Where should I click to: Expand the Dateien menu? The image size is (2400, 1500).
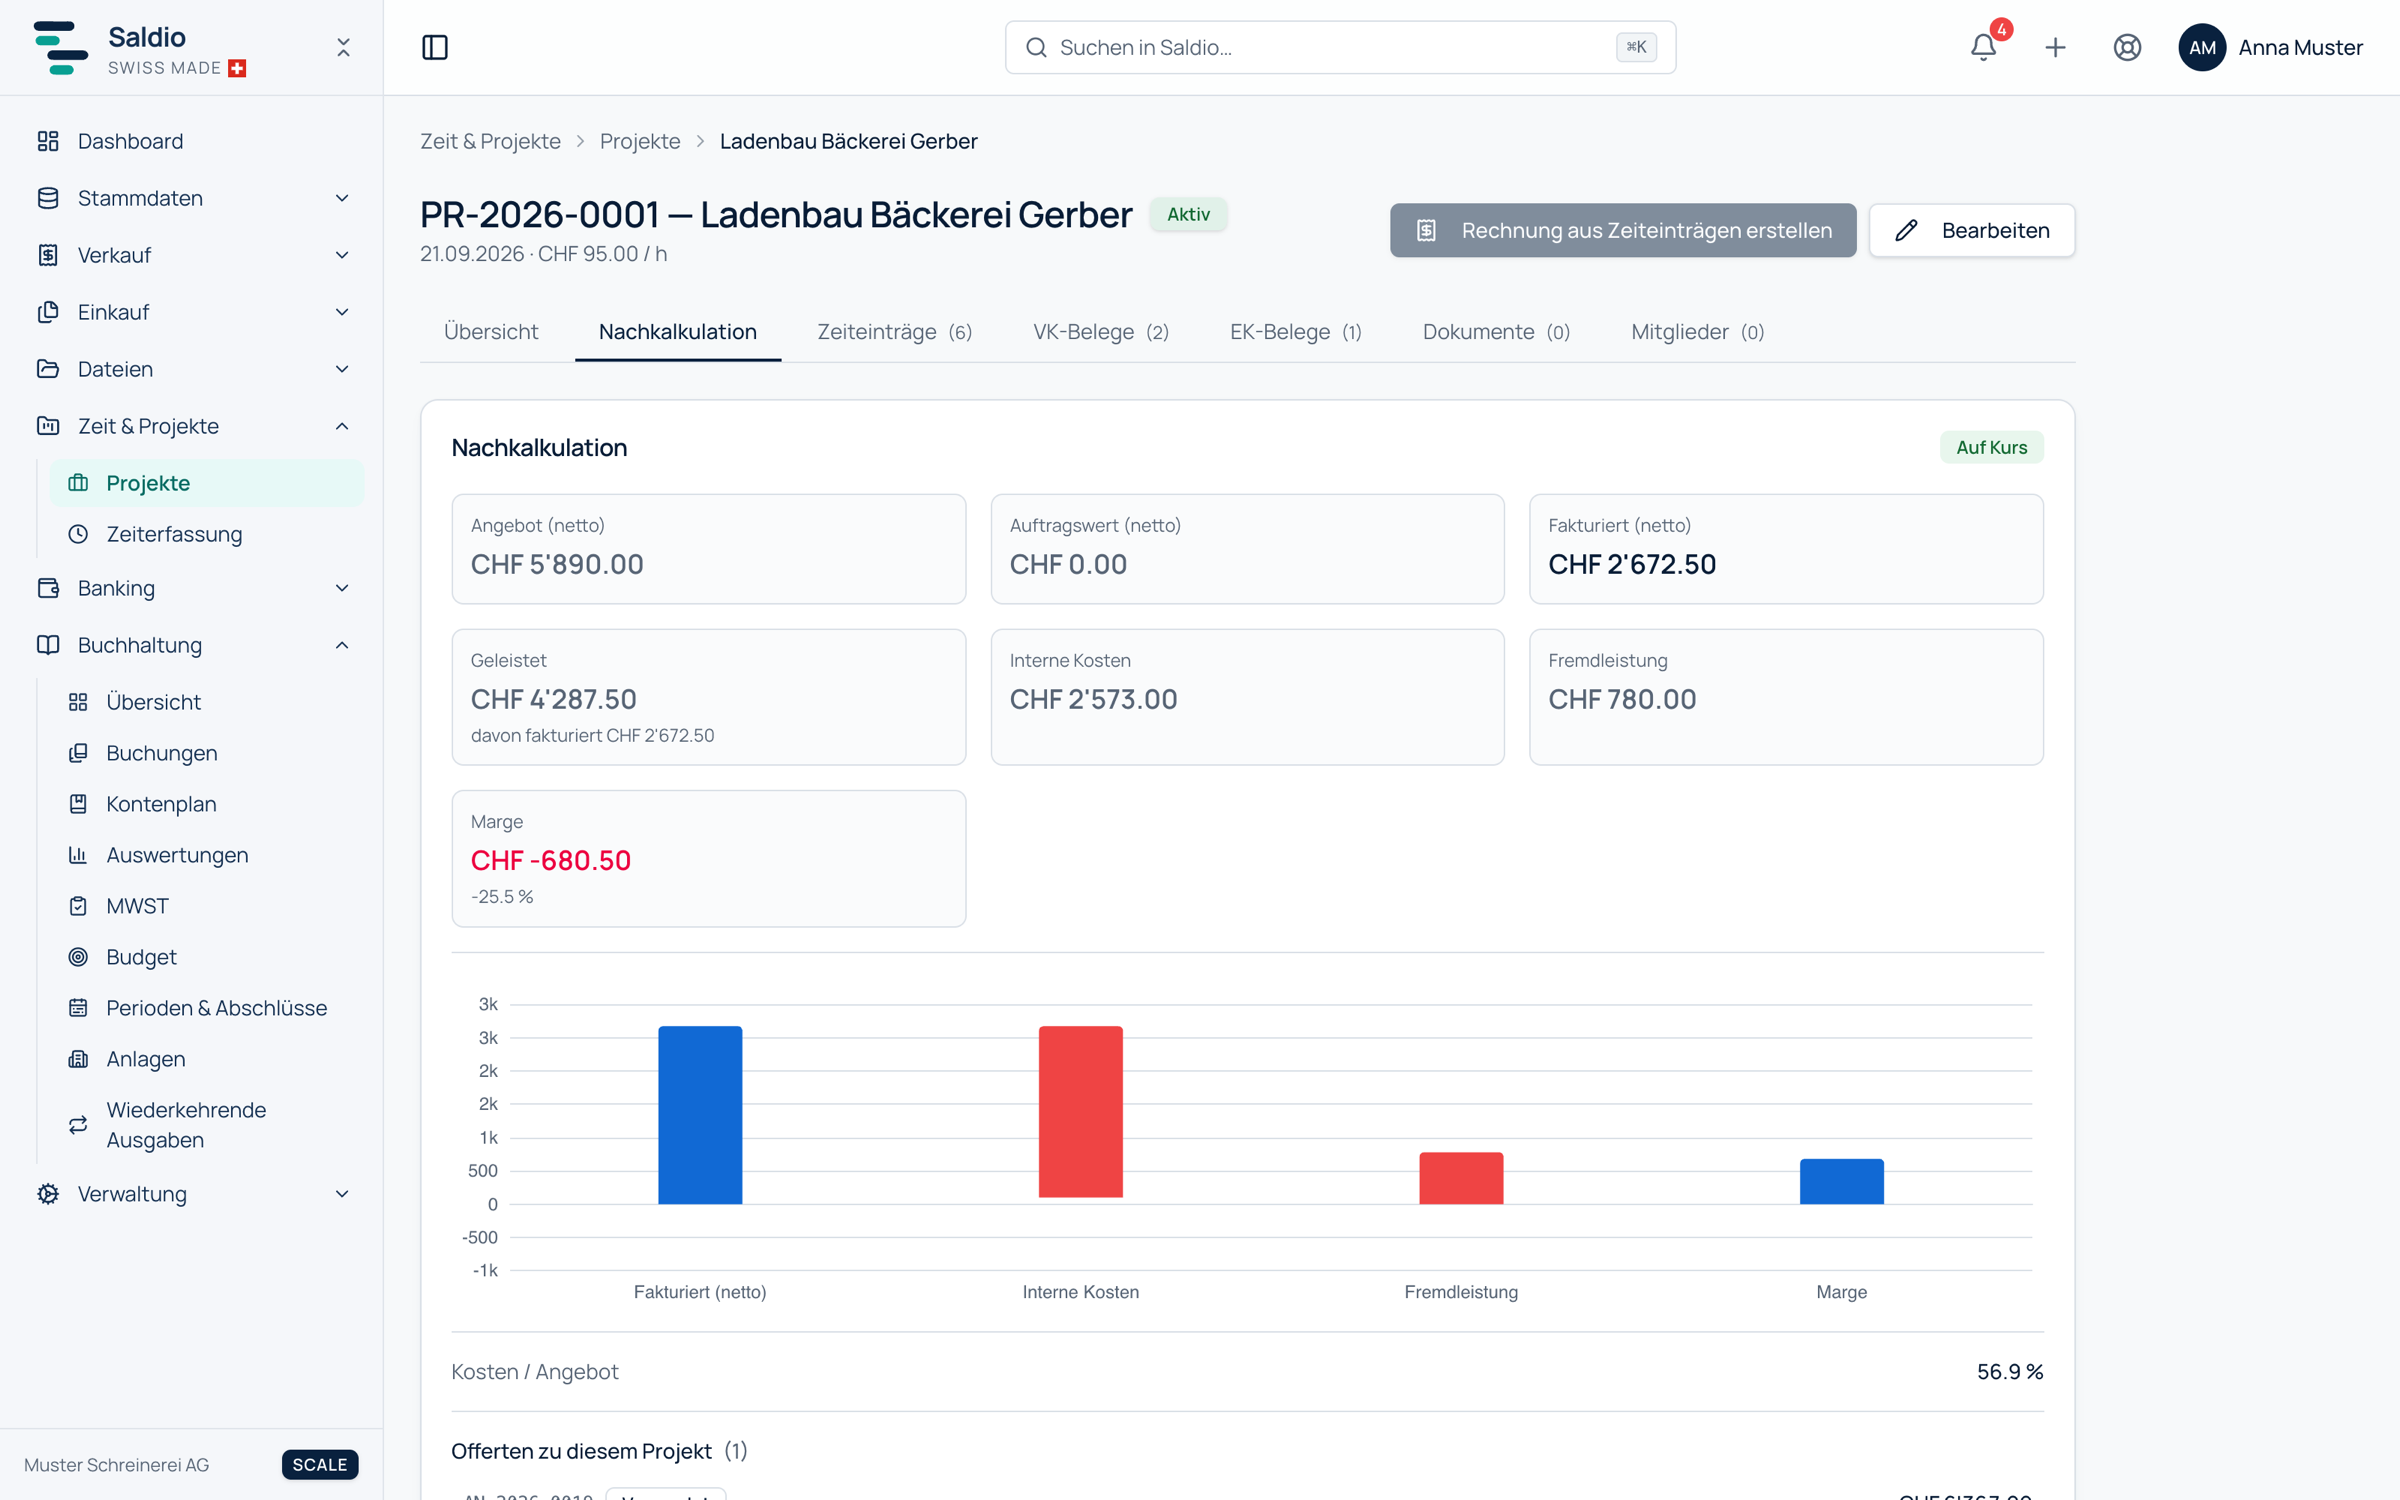coord(192,369)
